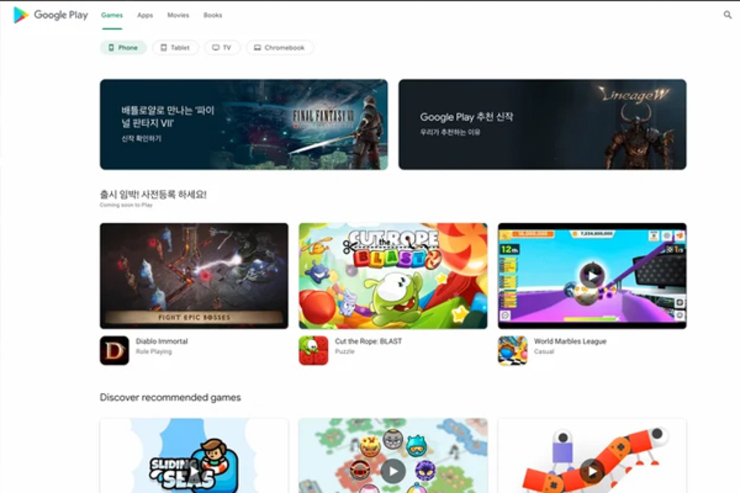Play the orange snake game preview video

pyautogui.click(x=592, y=471)
